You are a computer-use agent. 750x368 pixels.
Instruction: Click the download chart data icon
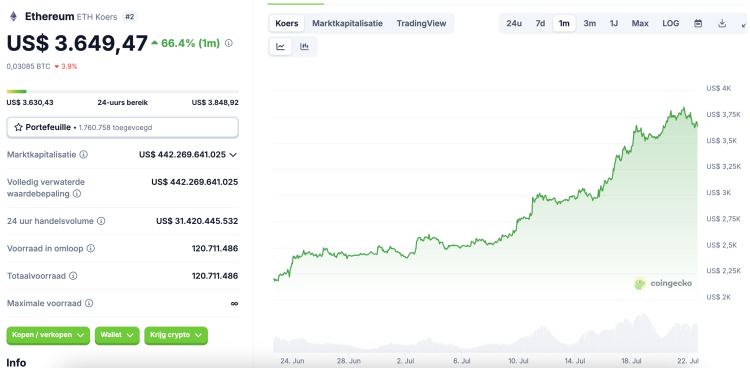[722, 23]
